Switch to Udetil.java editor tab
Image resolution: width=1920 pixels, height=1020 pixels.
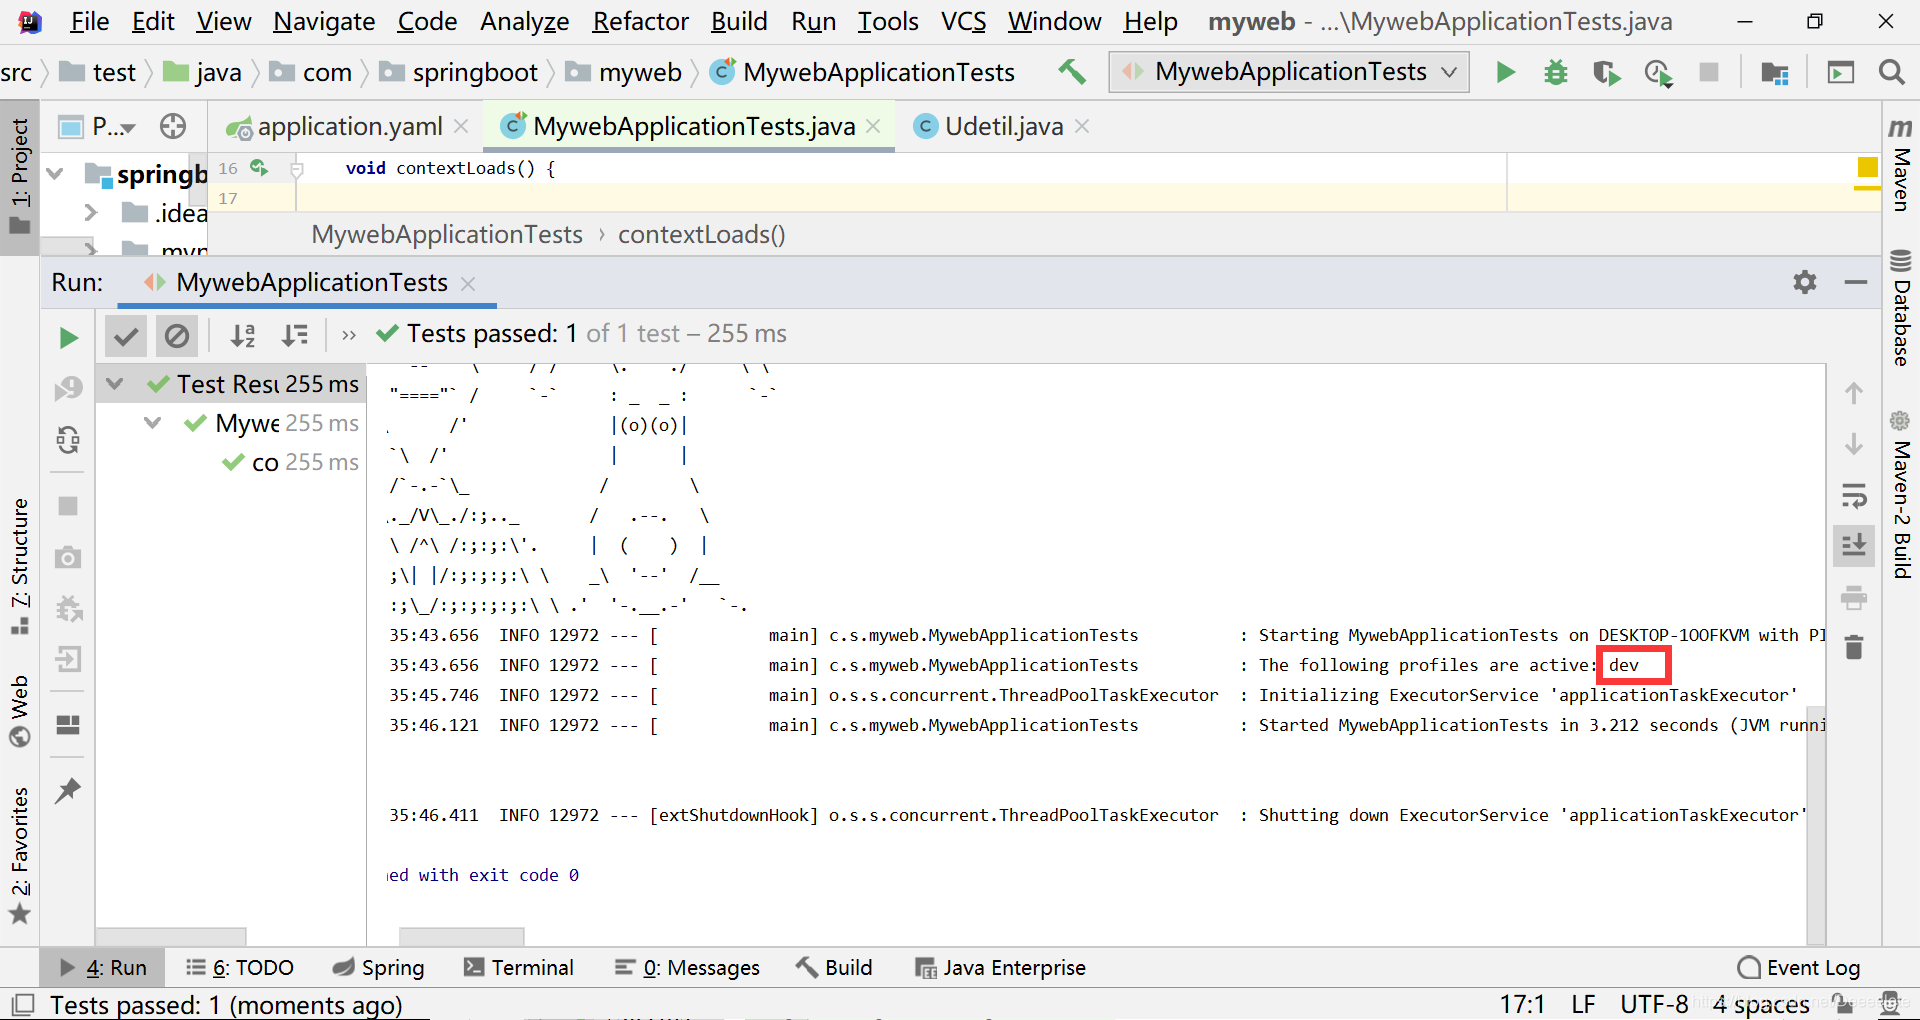point(1003,126)
